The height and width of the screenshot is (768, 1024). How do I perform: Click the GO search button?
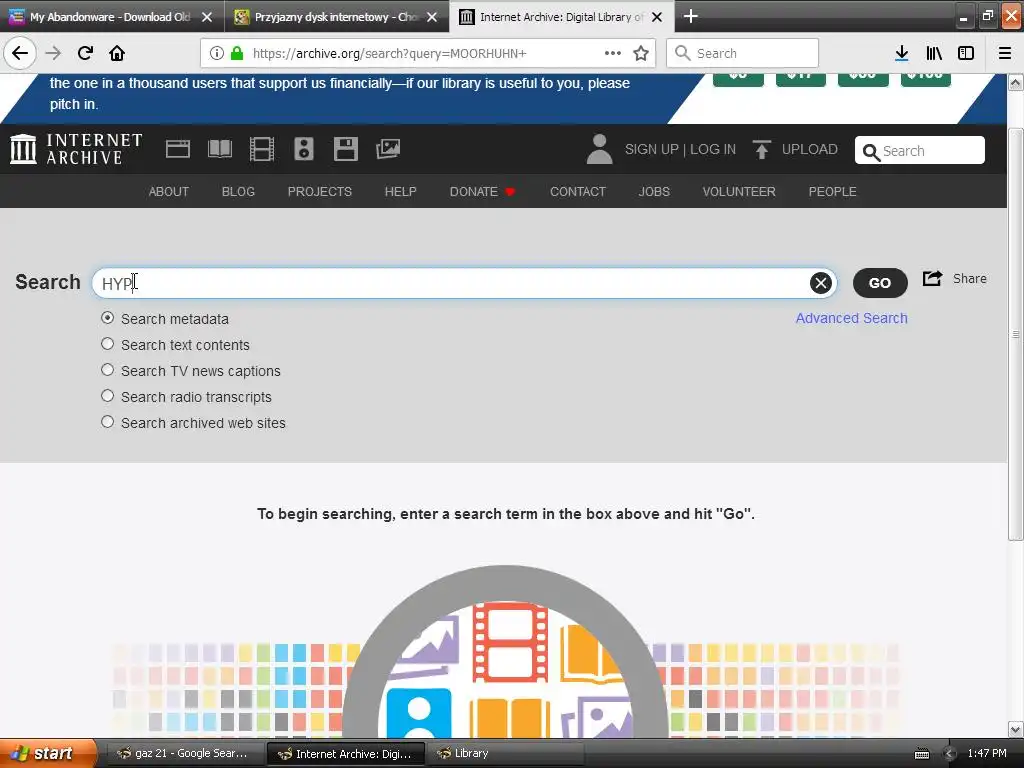(880, 283)
